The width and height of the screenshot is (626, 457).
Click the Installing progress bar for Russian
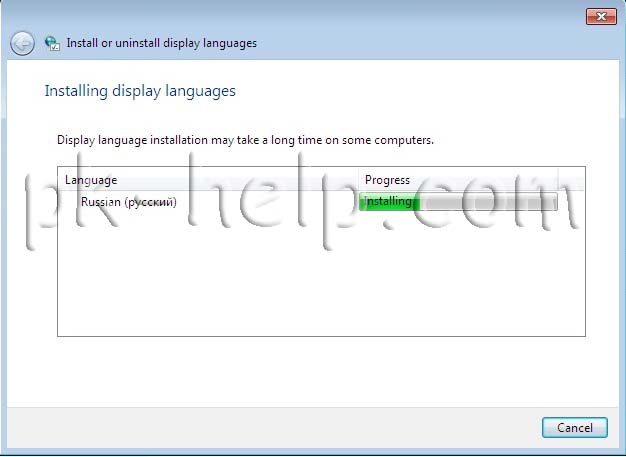pyautogui.click(x=458, y=202)
